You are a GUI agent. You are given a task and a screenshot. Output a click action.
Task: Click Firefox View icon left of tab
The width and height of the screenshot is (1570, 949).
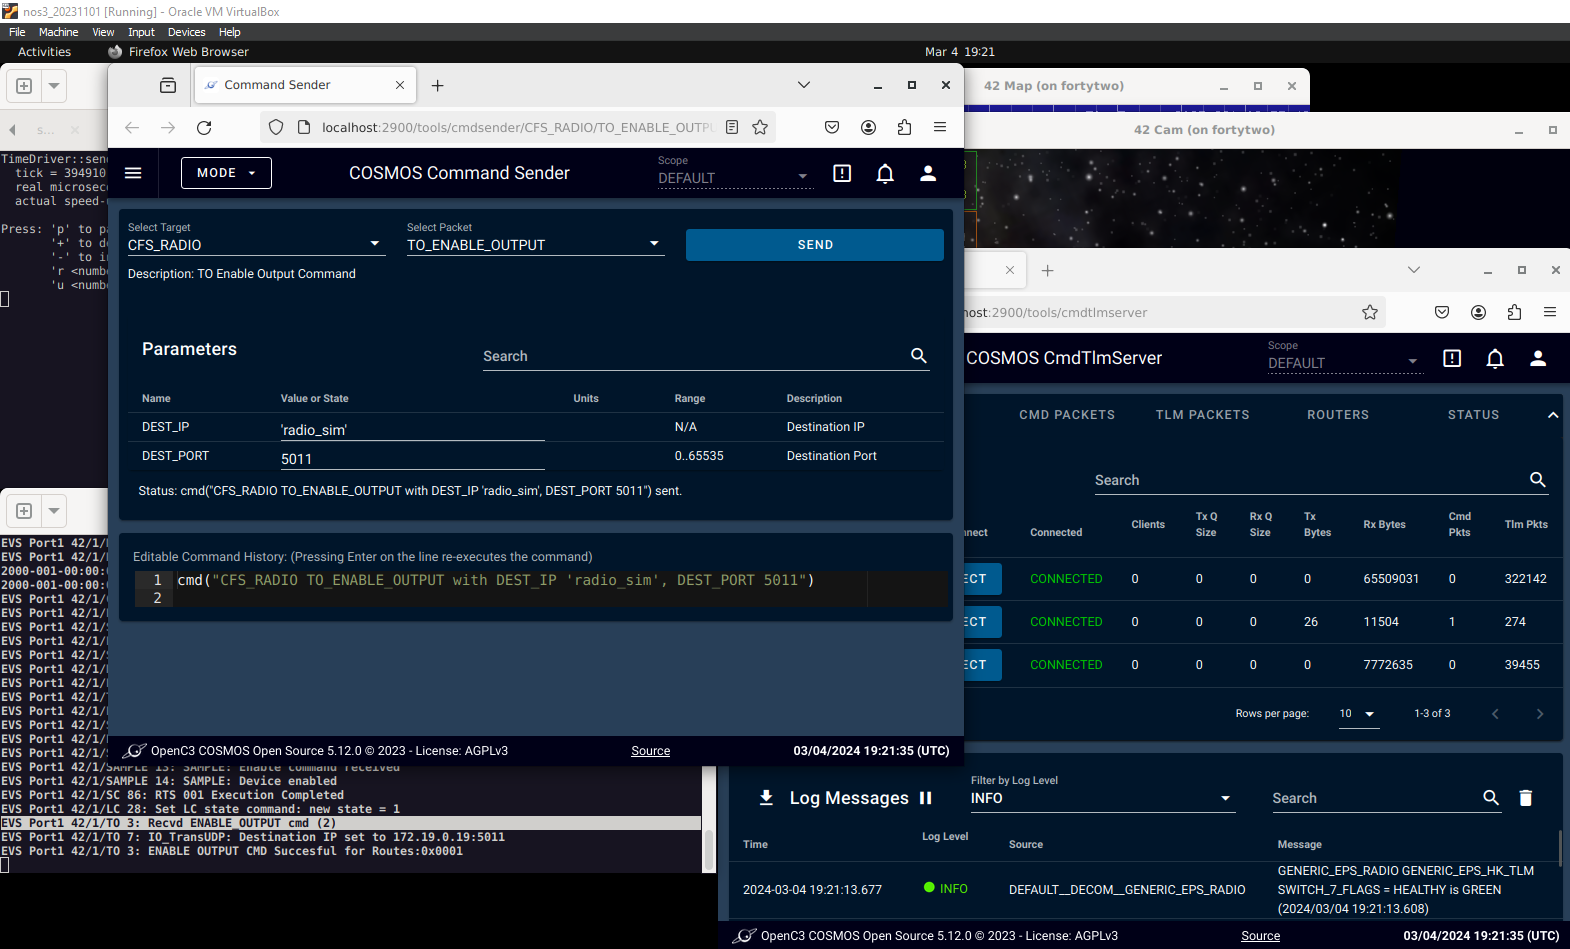(168, 86)
